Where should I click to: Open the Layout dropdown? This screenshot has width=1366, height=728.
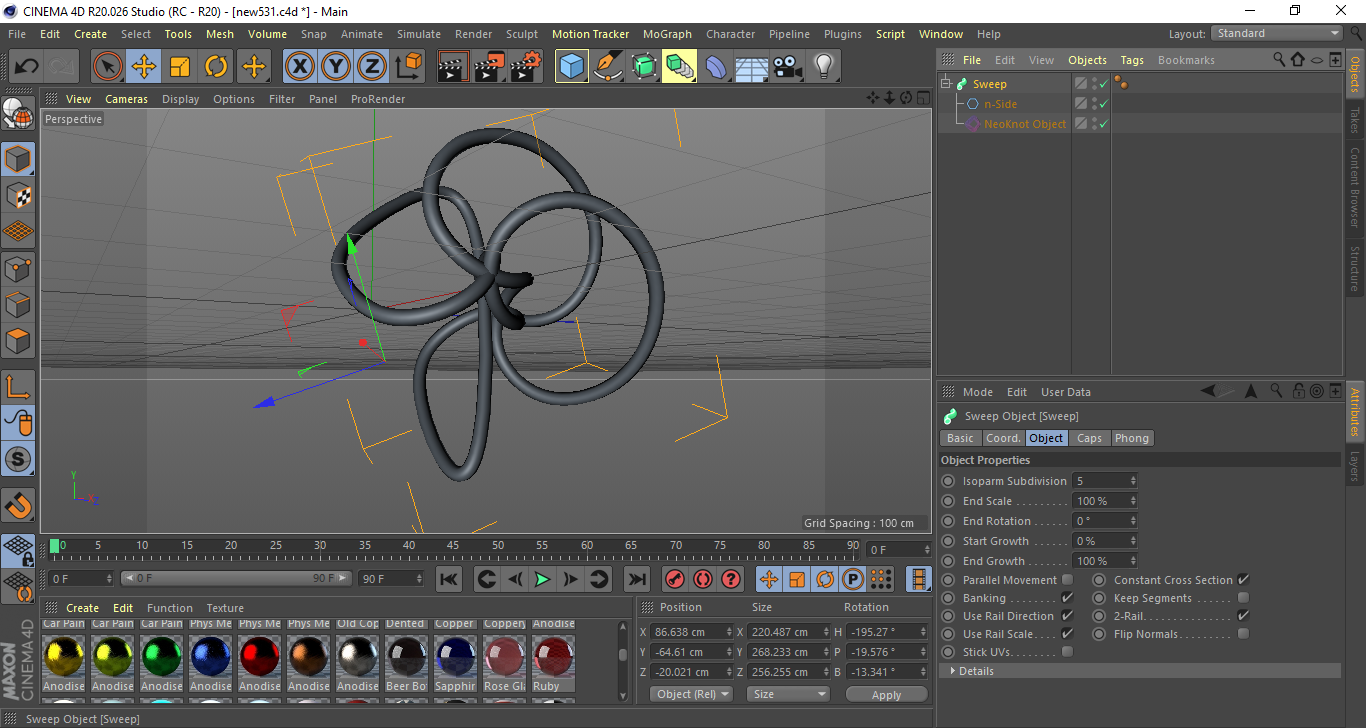tap(1276, 33)
